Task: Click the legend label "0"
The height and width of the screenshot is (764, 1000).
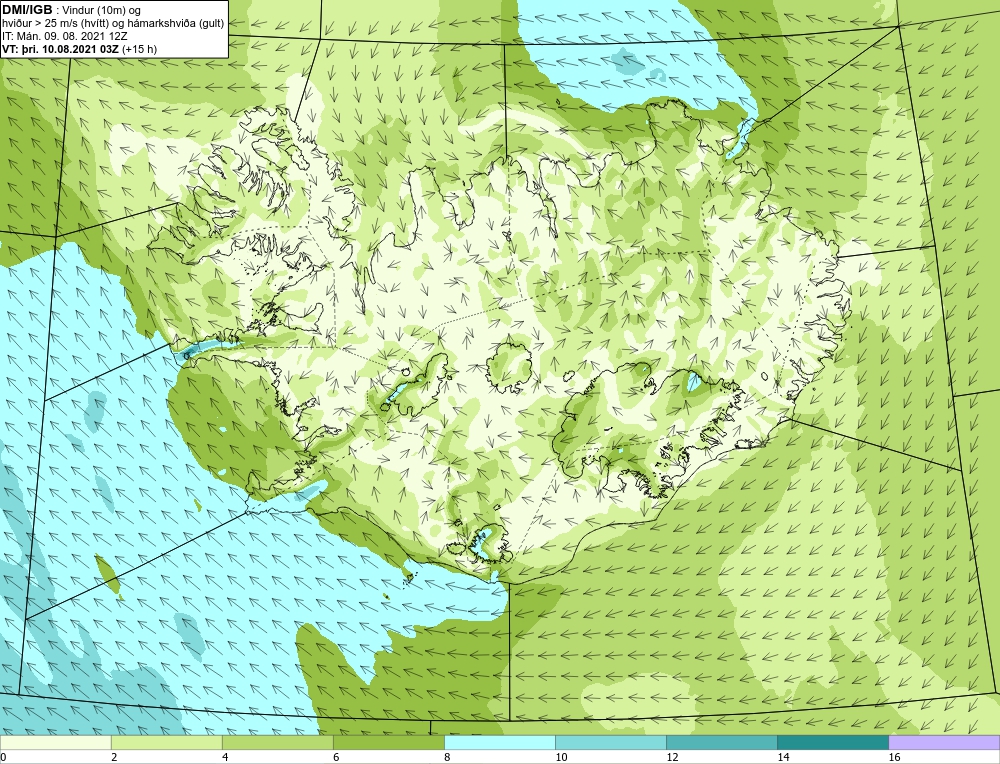Action: [3, 757]
